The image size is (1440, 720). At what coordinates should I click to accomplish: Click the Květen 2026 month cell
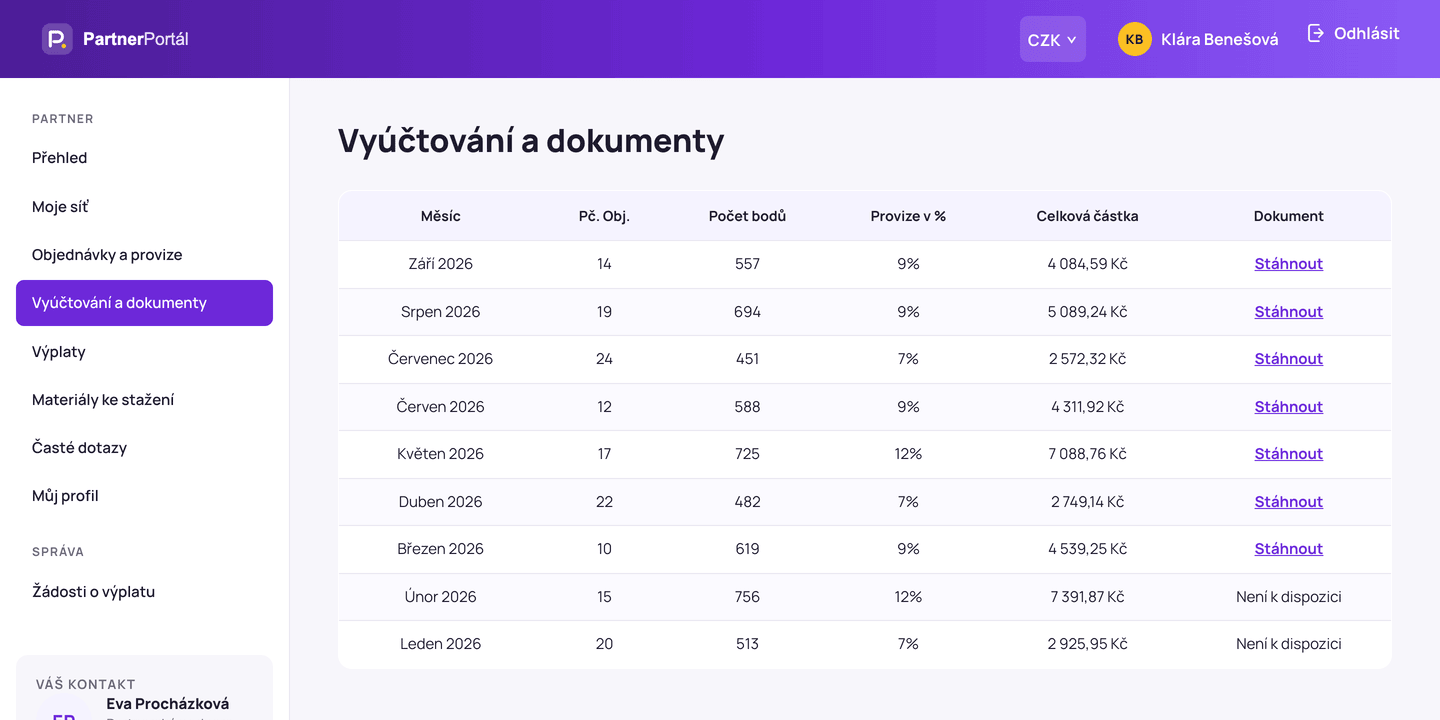coord(441,454)
